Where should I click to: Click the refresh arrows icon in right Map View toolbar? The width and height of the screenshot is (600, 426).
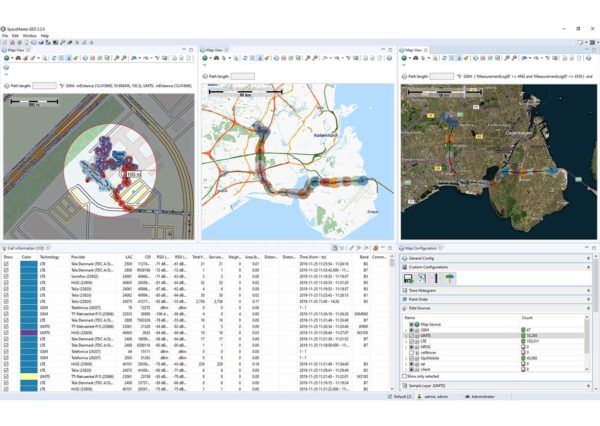(x=444, y=58)
